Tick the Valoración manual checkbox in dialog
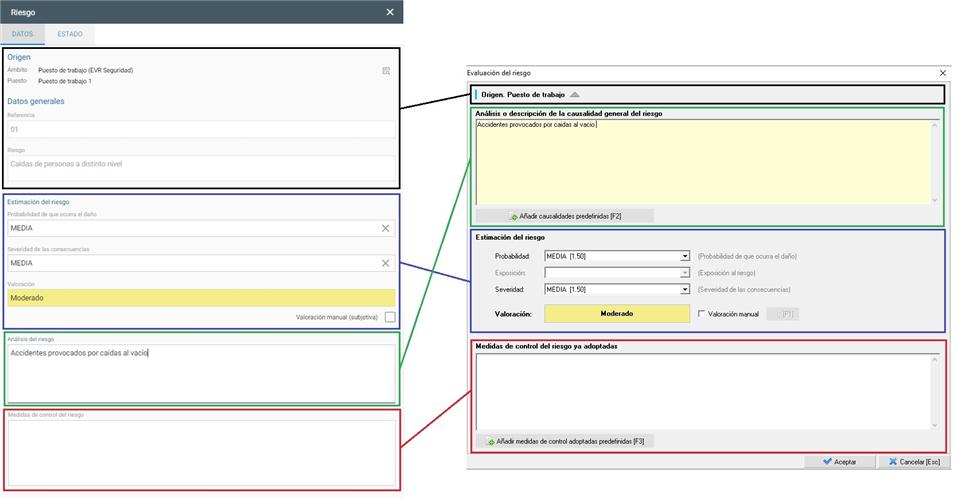The width and height of the screenshot is (960, 499). (x=701, y=313)
